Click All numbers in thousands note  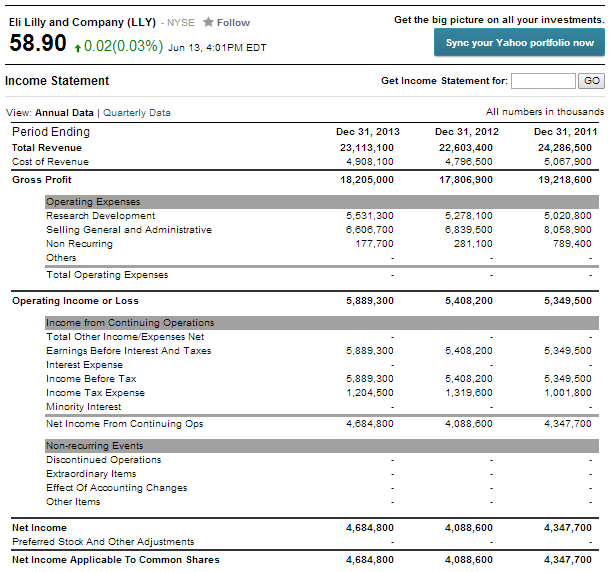[545, 112]
